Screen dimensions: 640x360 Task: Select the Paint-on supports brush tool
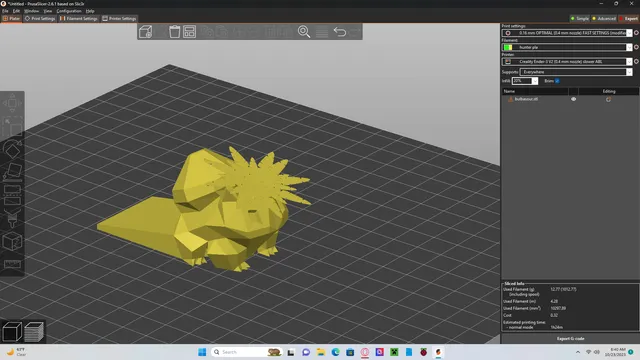point(12,218)
